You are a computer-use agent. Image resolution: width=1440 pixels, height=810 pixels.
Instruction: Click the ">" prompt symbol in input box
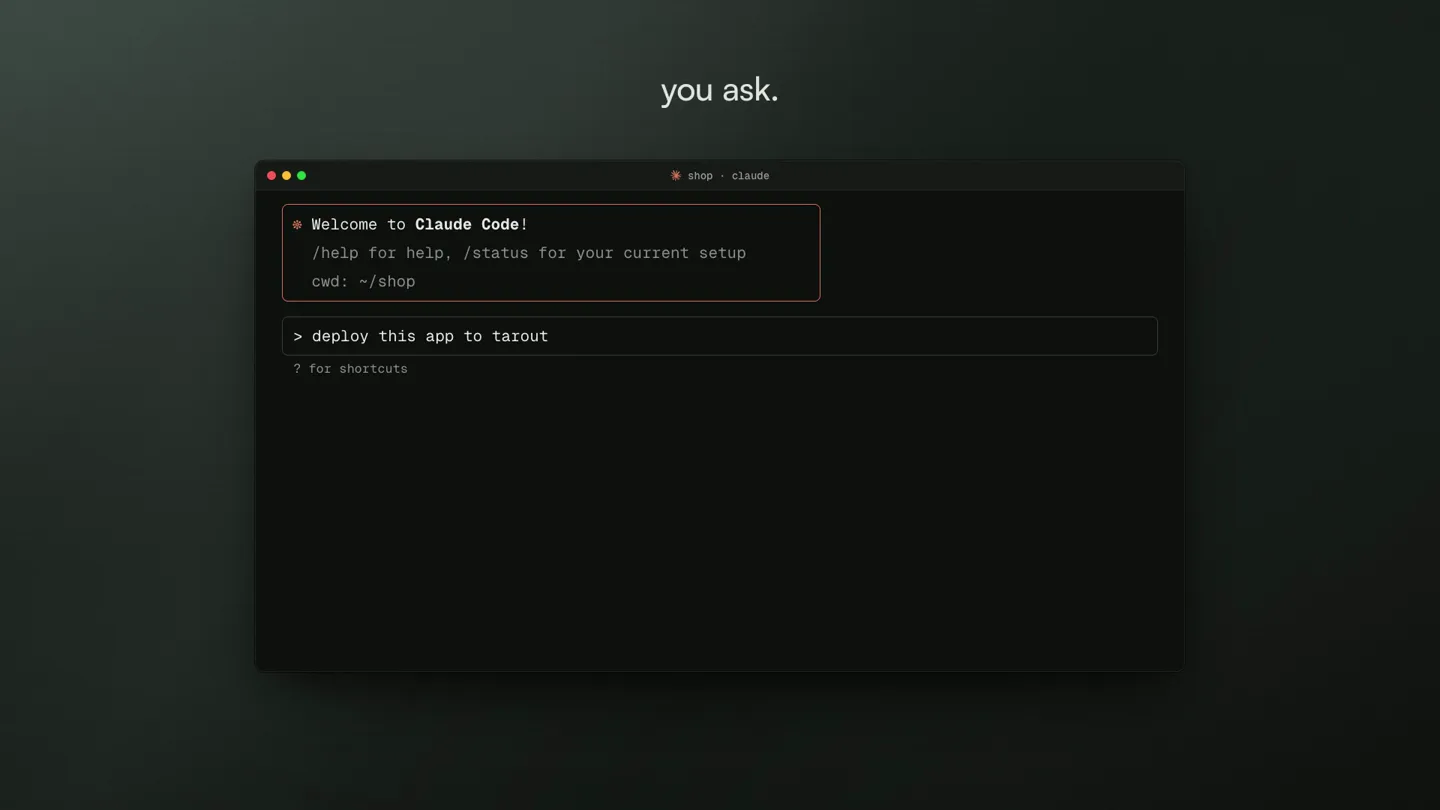pyautogui.click(x=298, y=337)
